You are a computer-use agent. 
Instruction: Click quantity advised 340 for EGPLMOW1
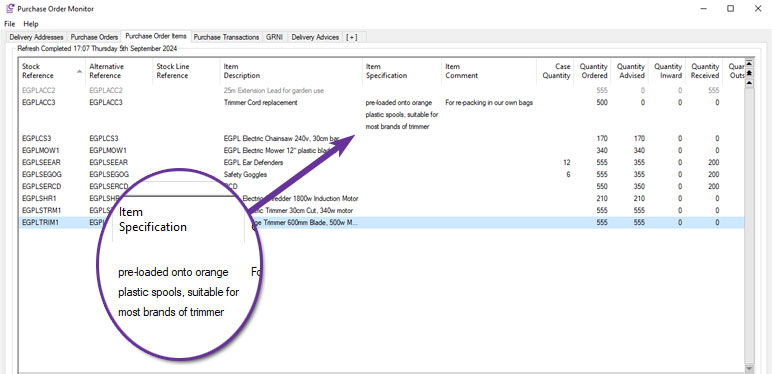tap(639, 150)
